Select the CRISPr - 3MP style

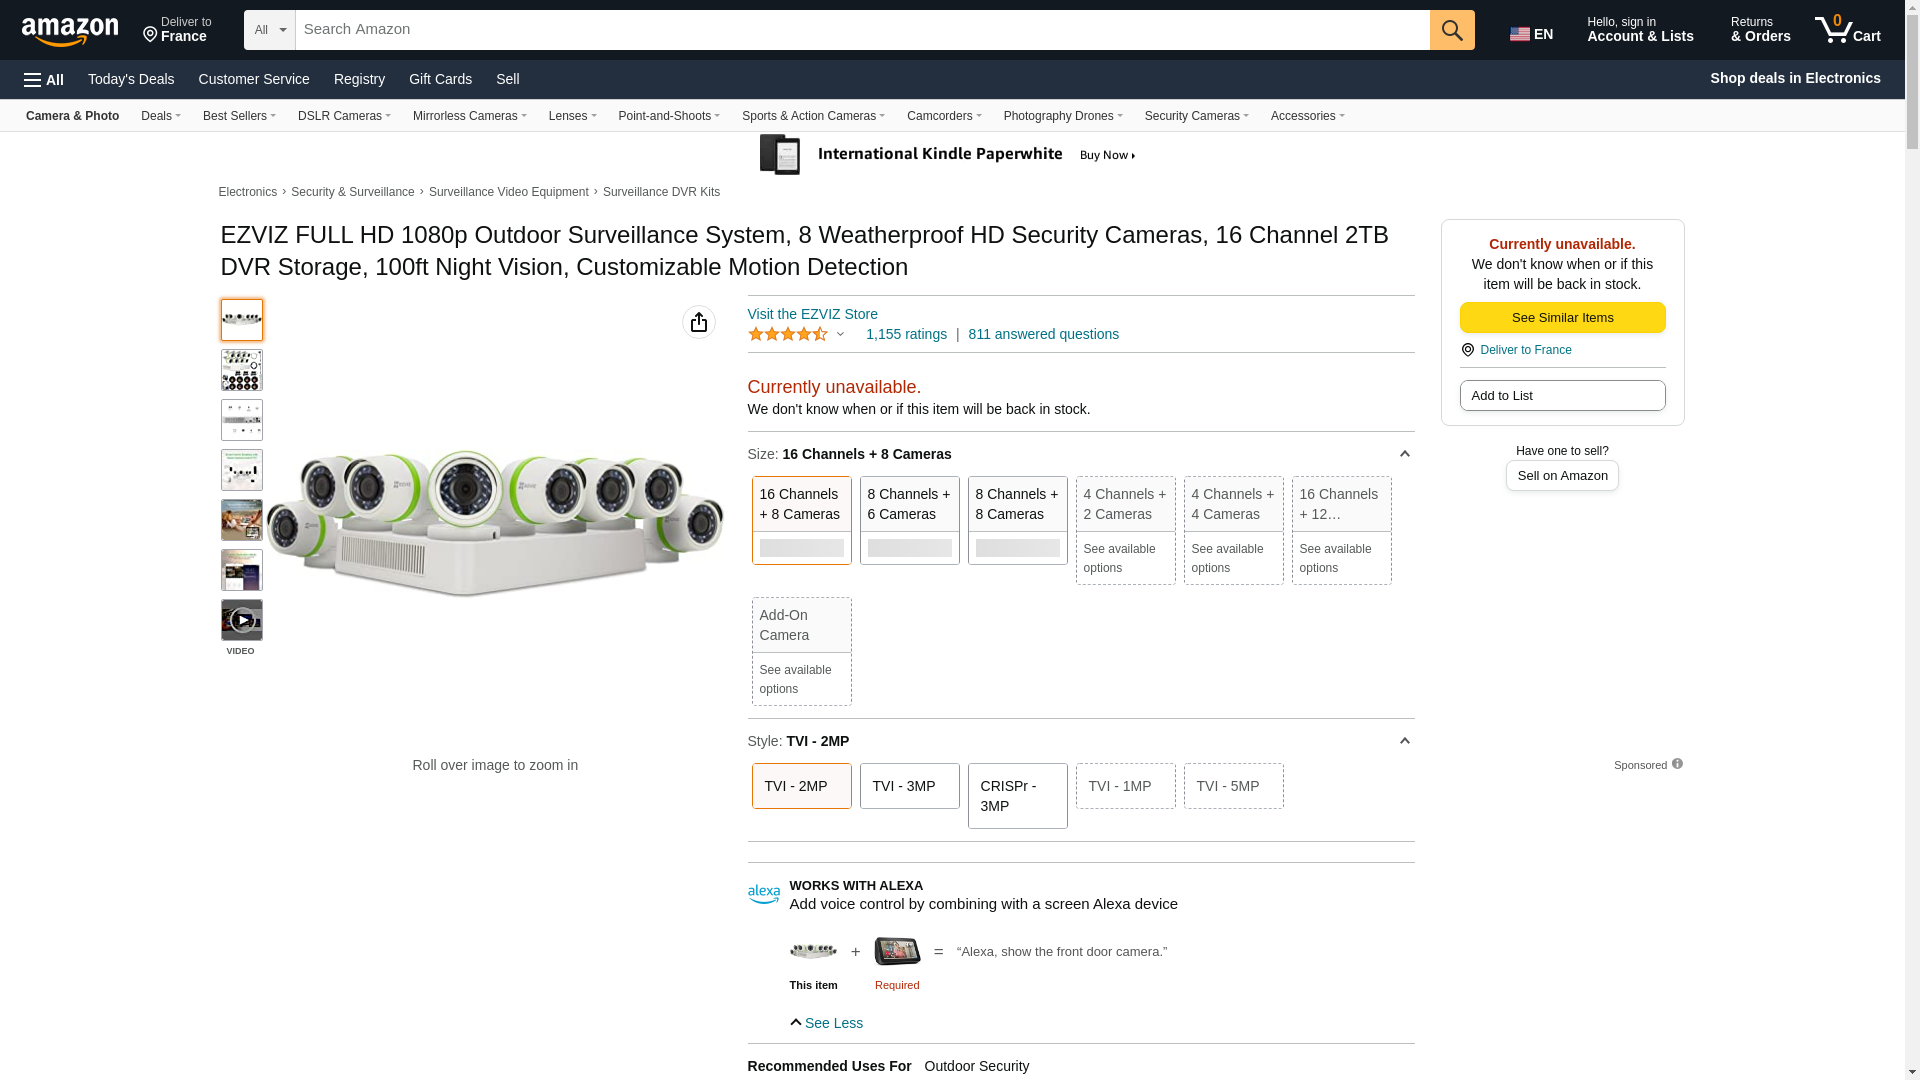(x=1017, y=796)
